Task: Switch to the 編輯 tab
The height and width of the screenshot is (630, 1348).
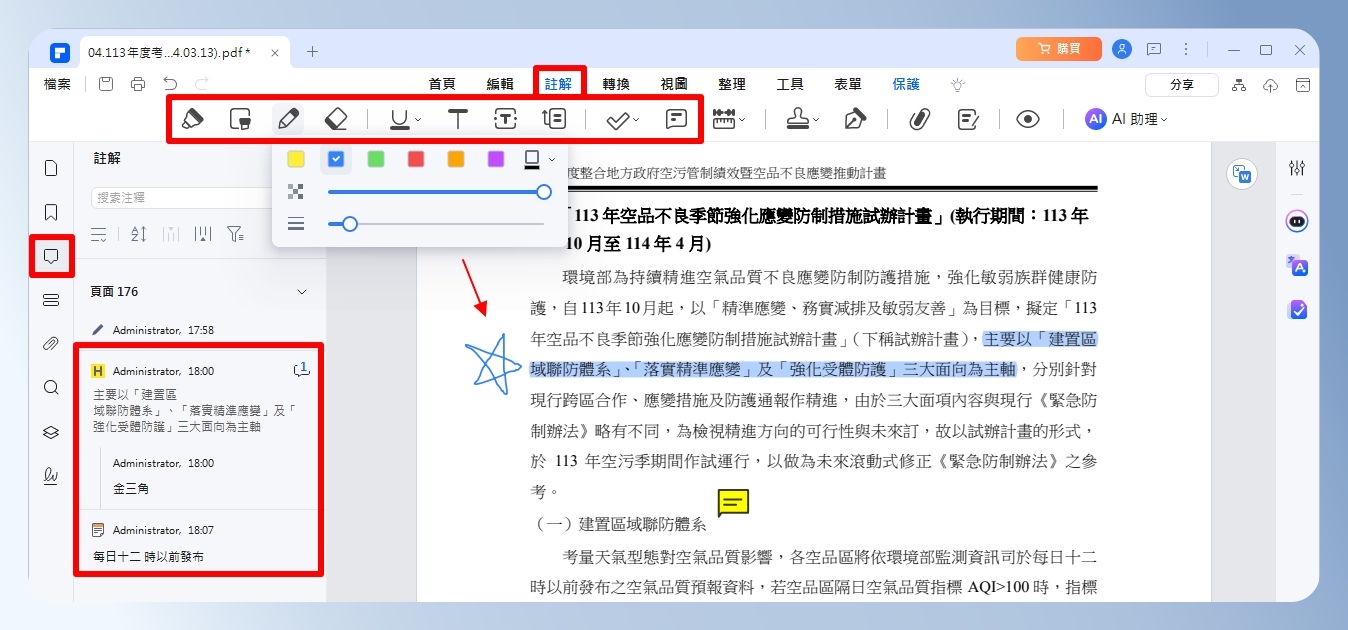Action: click(x=500, y=85)
